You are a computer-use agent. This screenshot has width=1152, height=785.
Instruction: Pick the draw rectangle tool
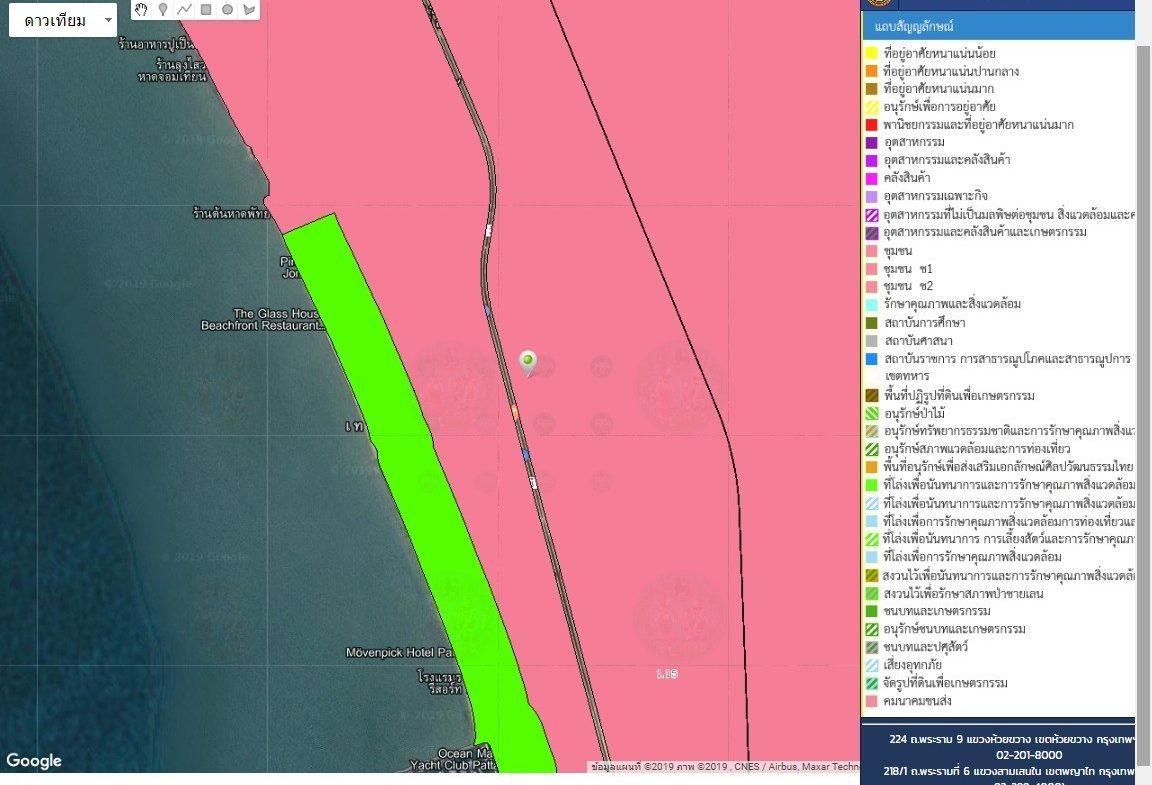click(206, 10)
